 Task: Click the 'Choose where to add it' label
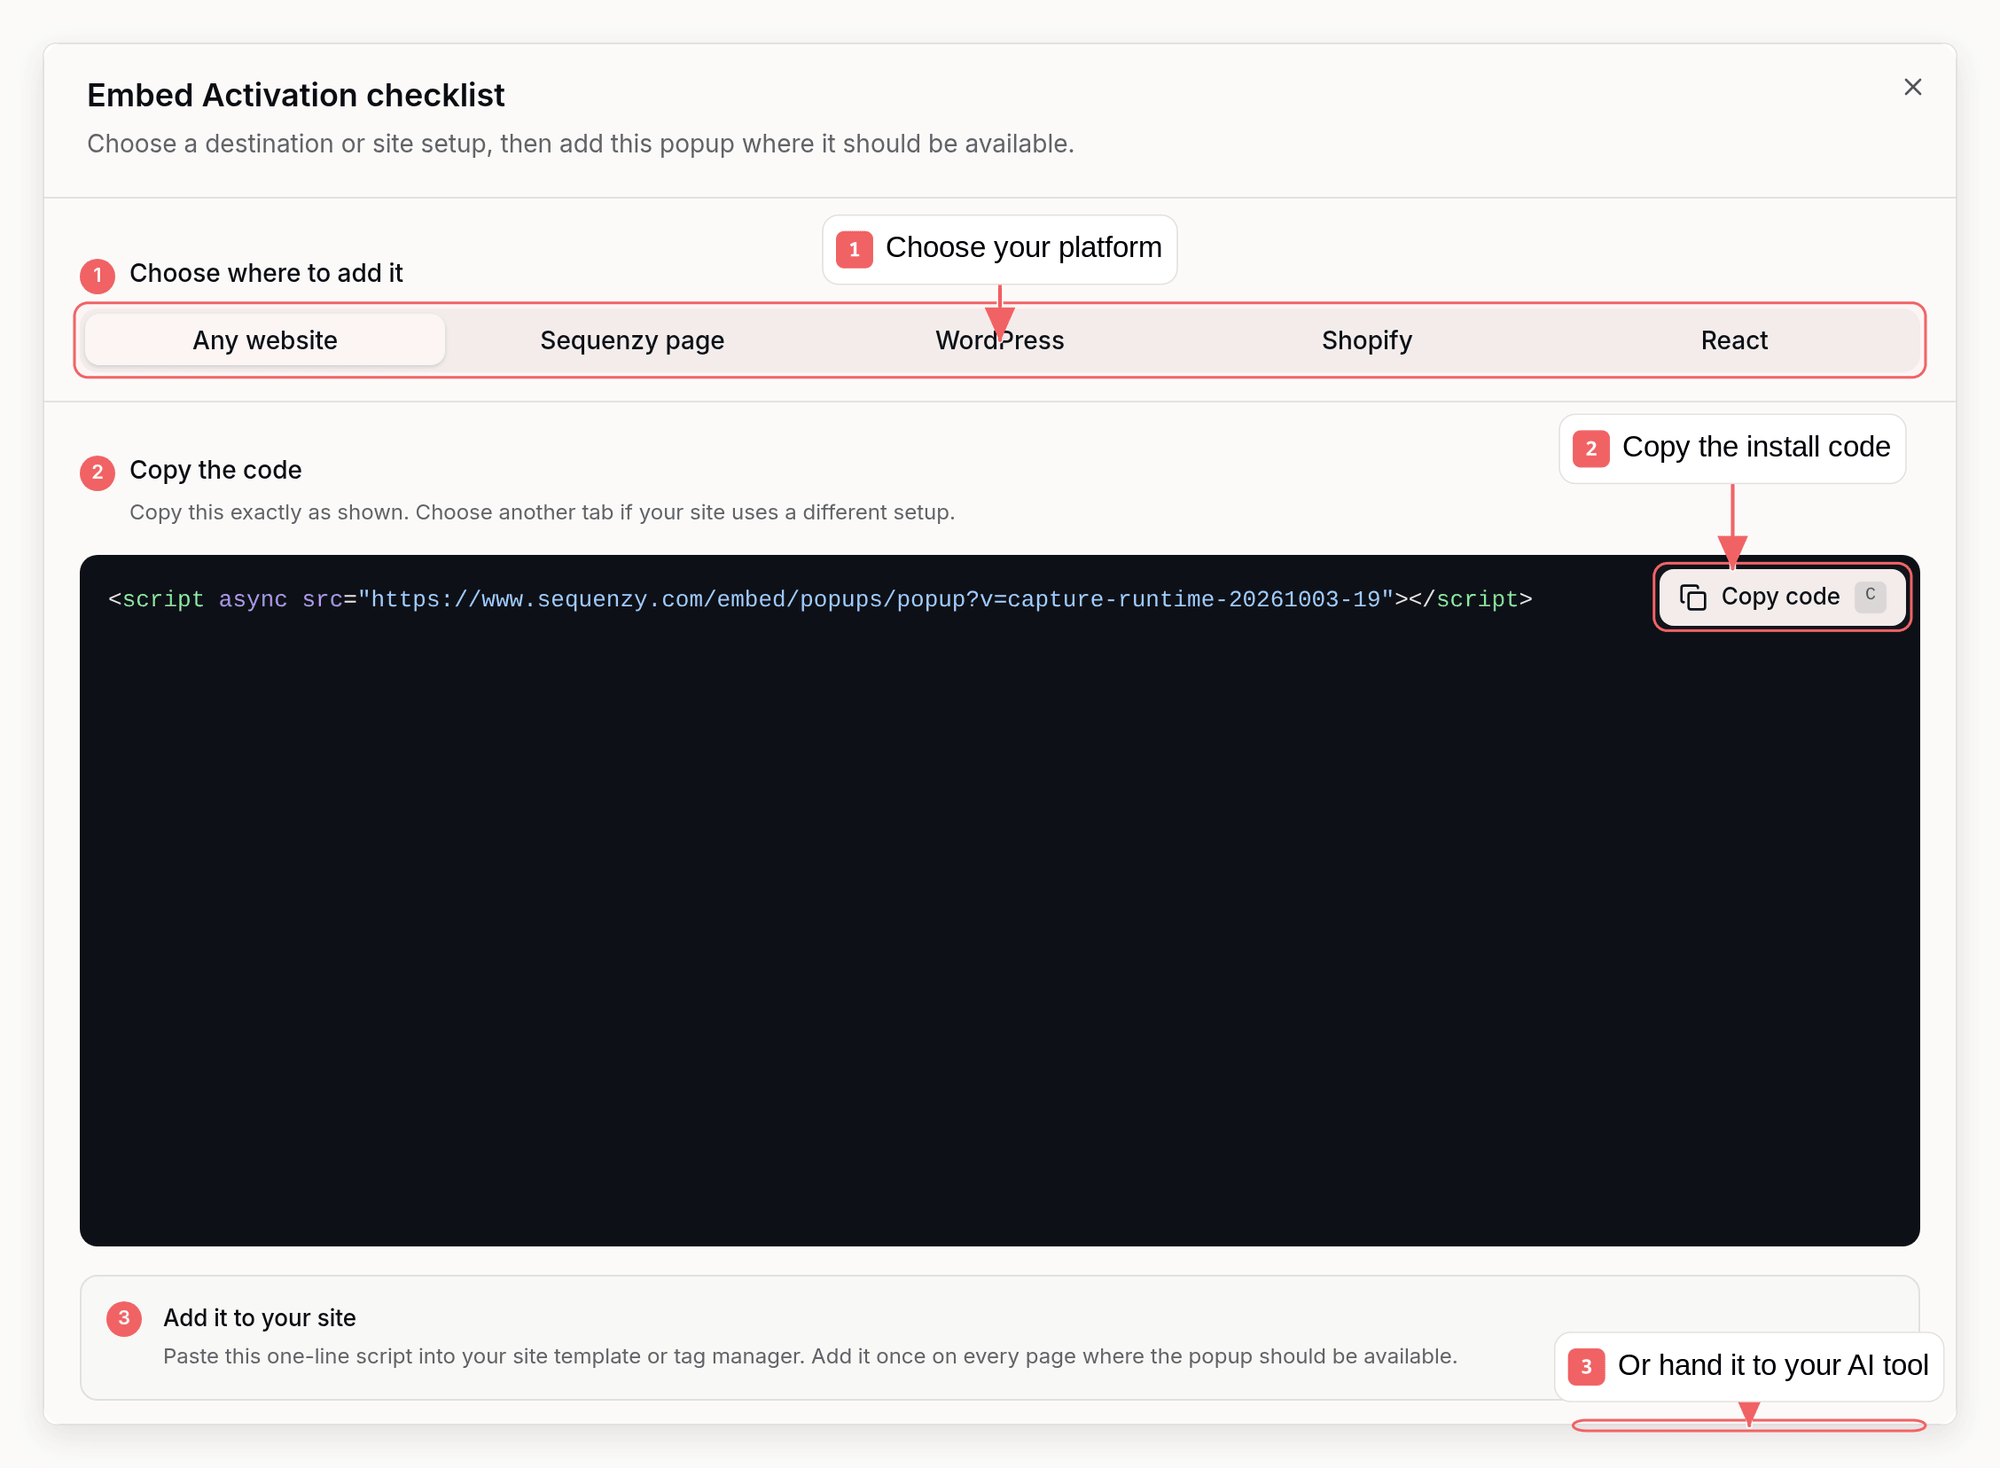tap(266, 273)
